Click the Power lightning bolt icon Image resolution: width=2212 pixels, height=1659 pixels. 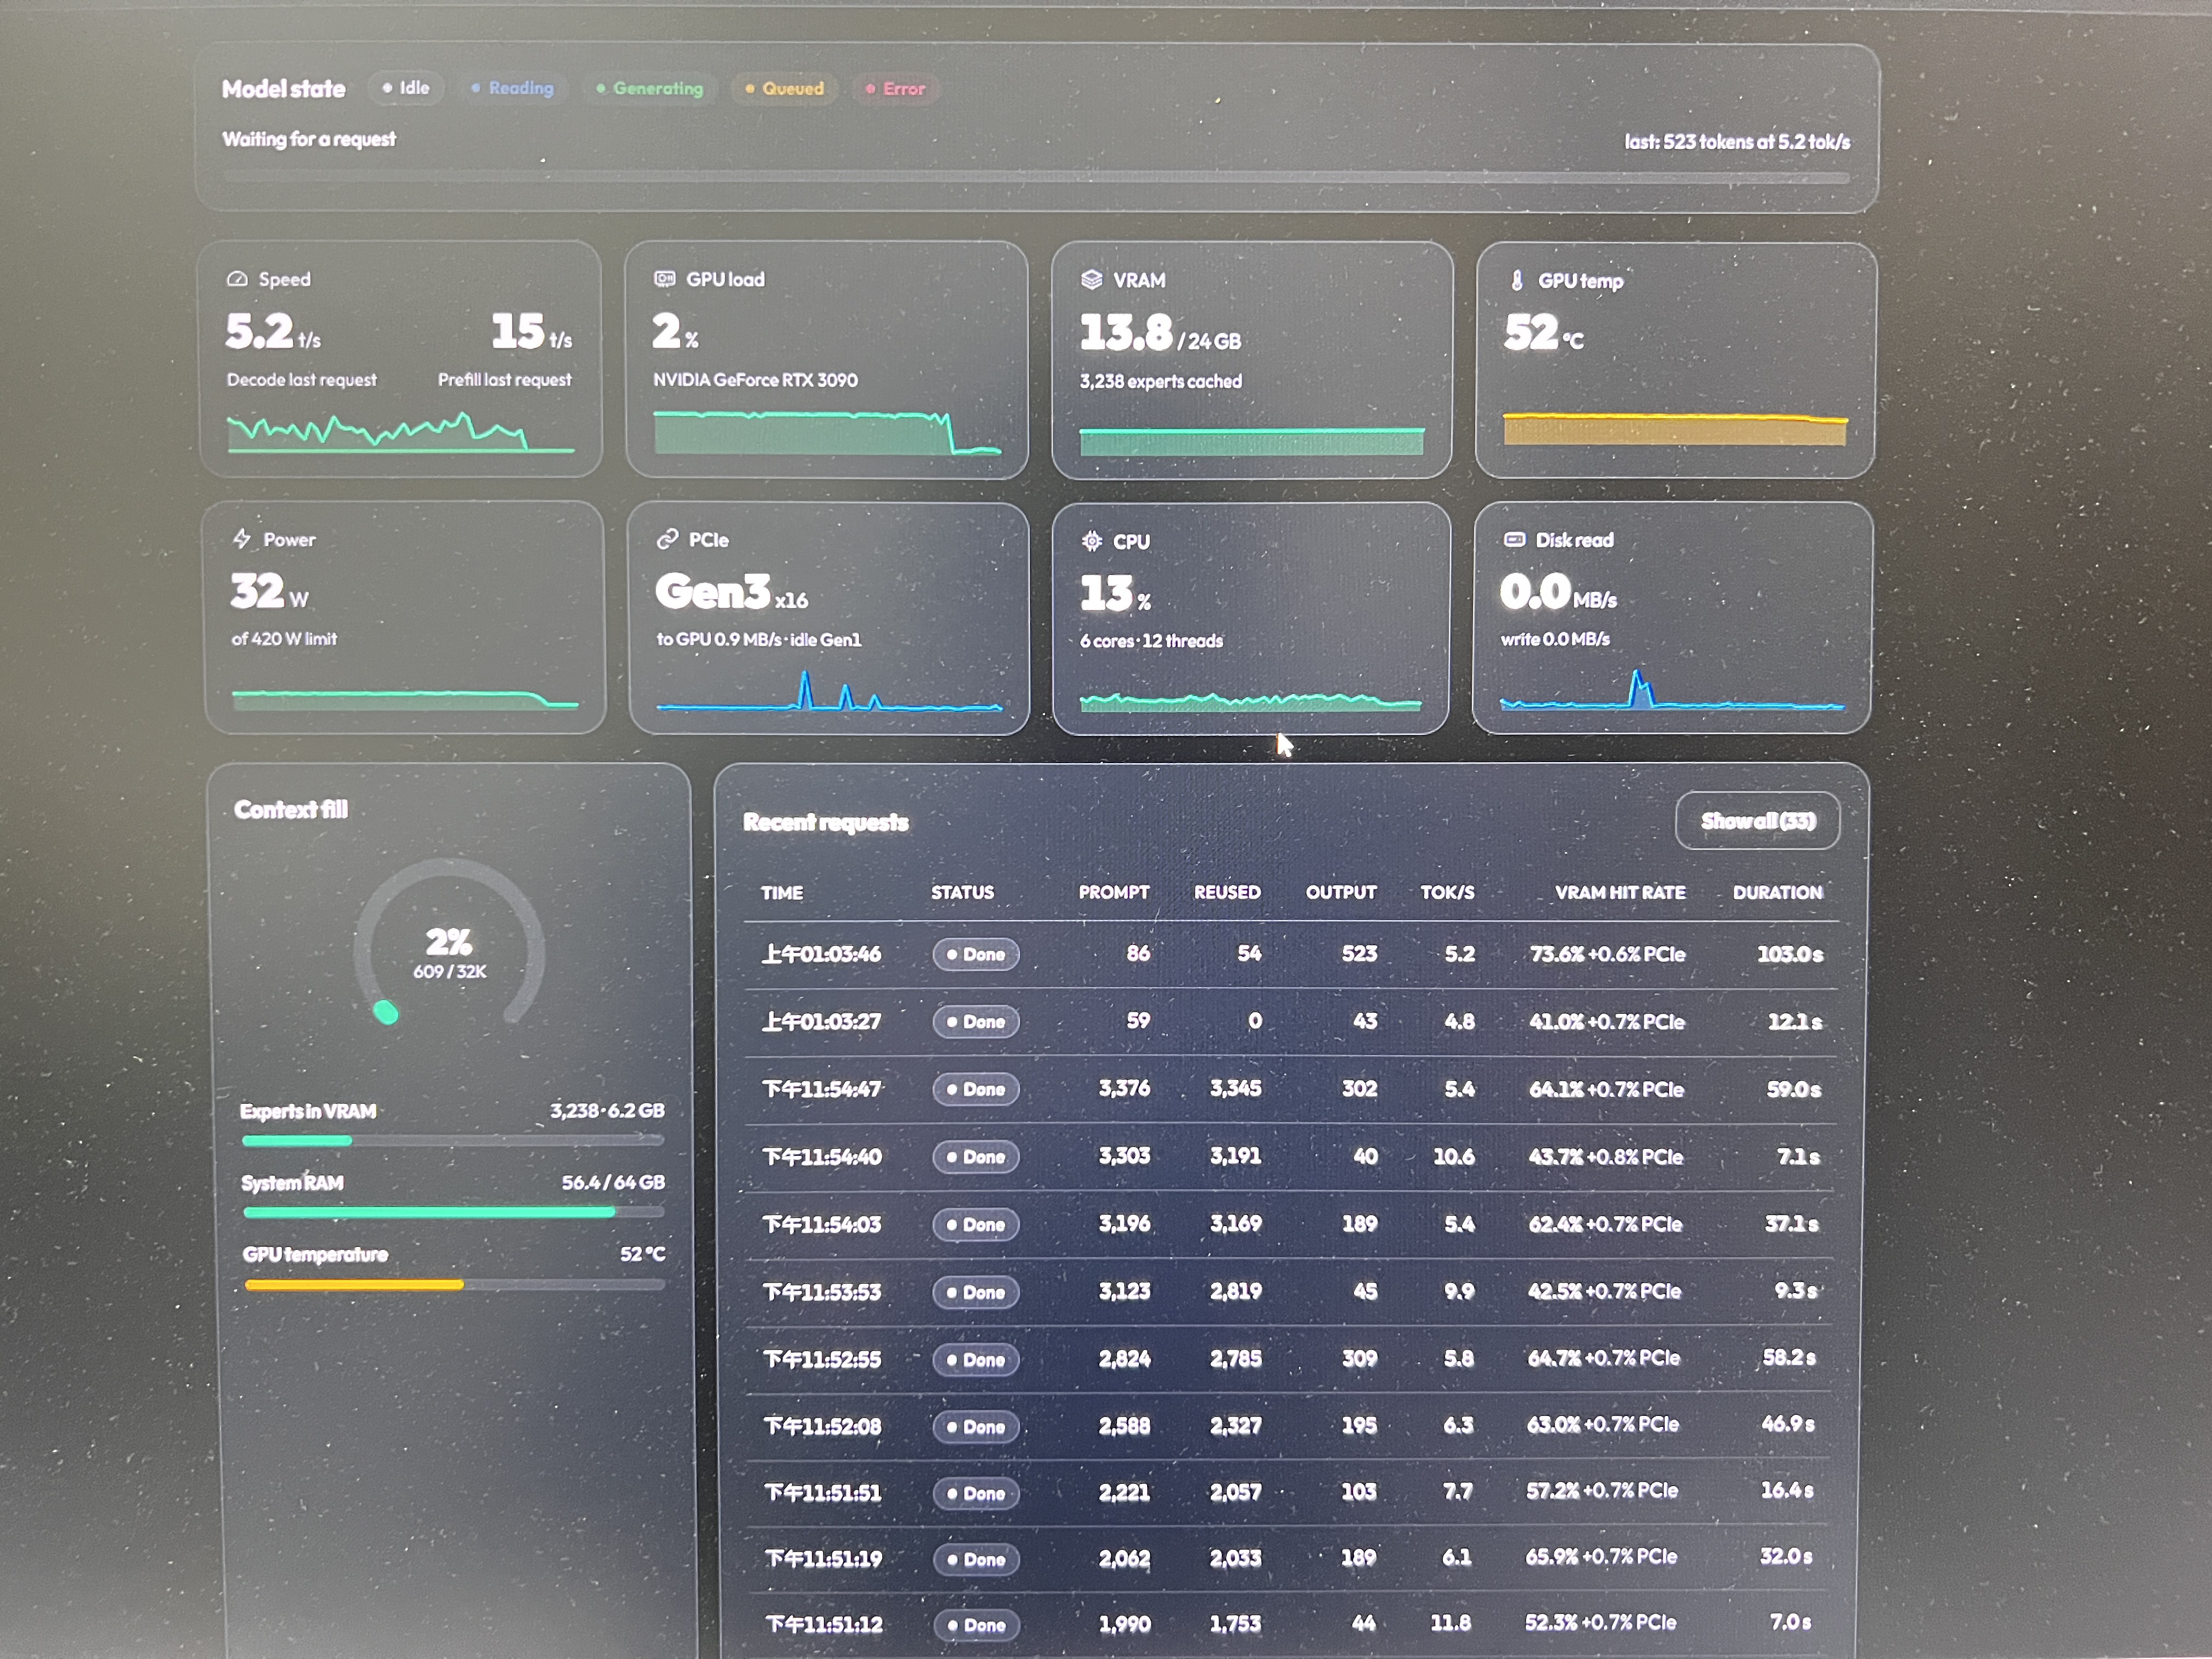(241, 539)
